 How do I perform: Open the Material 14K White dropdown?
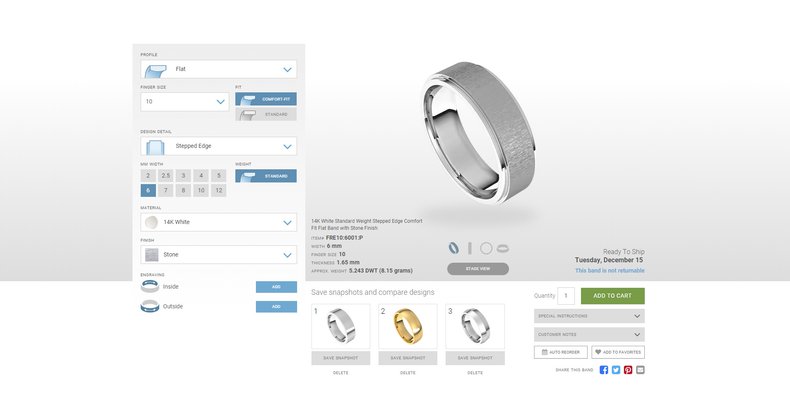[219, 222]
